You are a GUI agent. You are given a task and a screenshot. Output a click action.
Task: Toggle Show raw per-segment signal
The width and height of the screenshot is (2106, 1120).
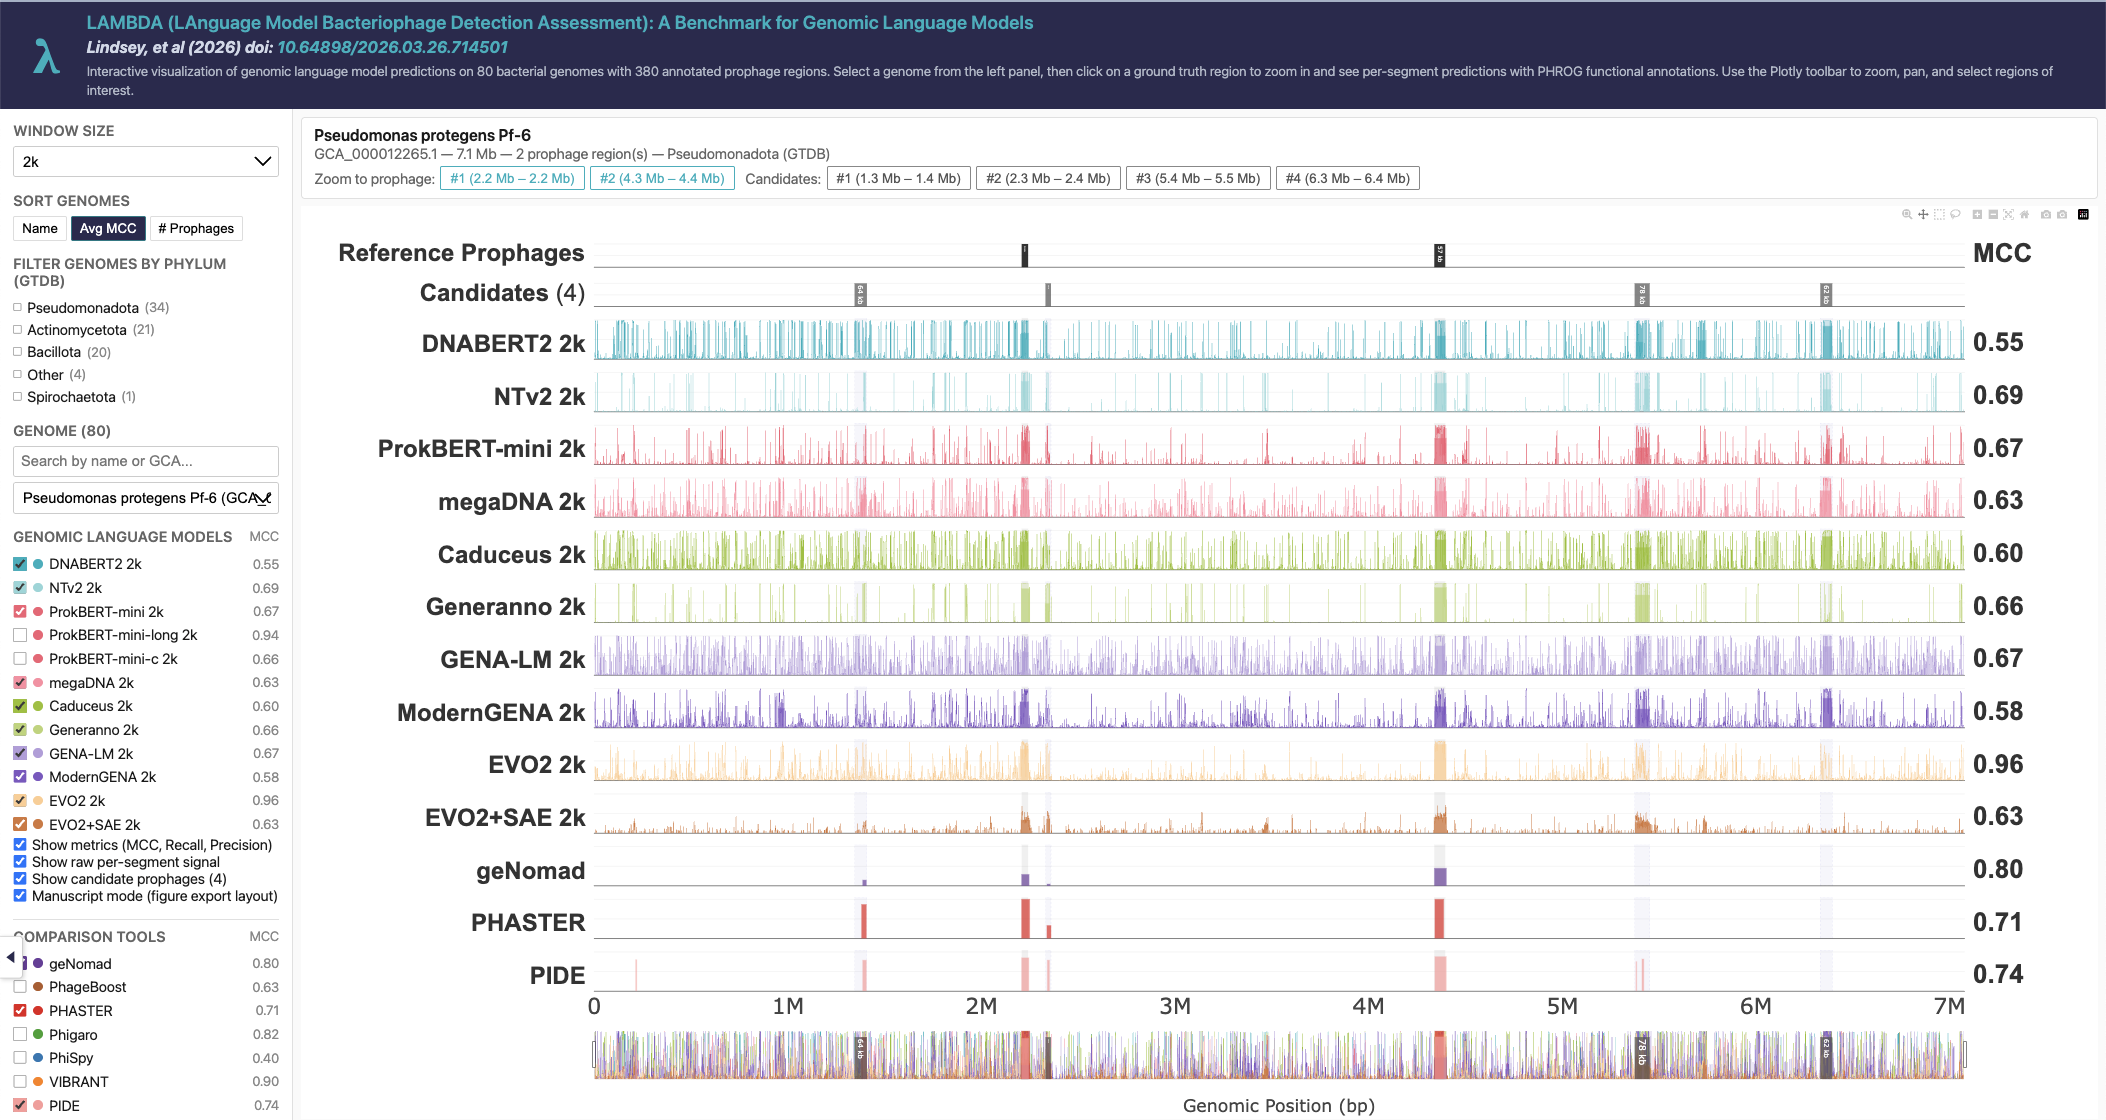(20, 862)
